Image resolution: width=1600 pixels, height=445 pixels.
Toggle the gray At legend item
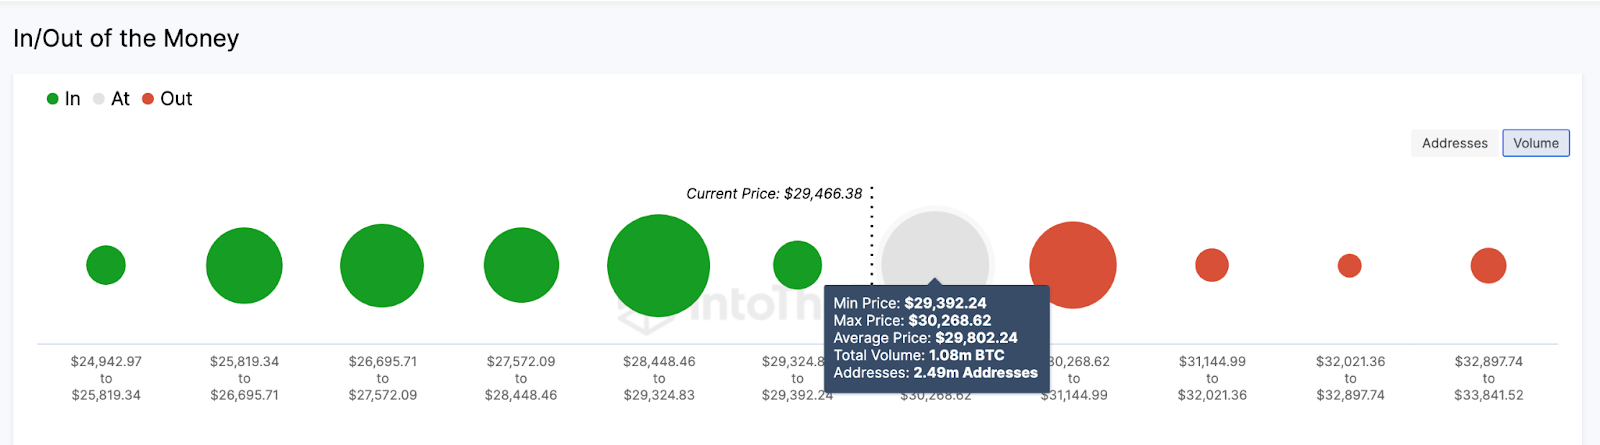point(112,99)
